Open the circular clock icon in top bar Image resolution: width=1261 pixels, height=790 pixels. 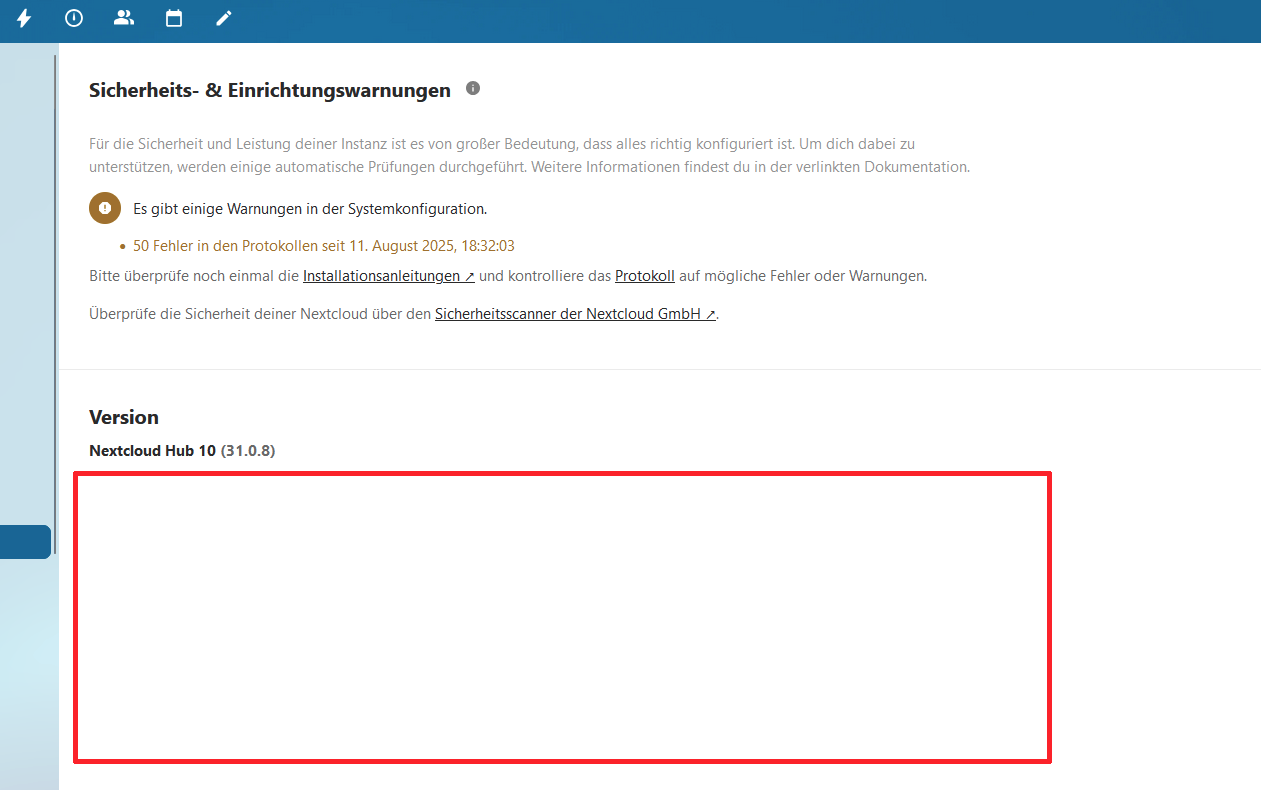tap(74, 18)
